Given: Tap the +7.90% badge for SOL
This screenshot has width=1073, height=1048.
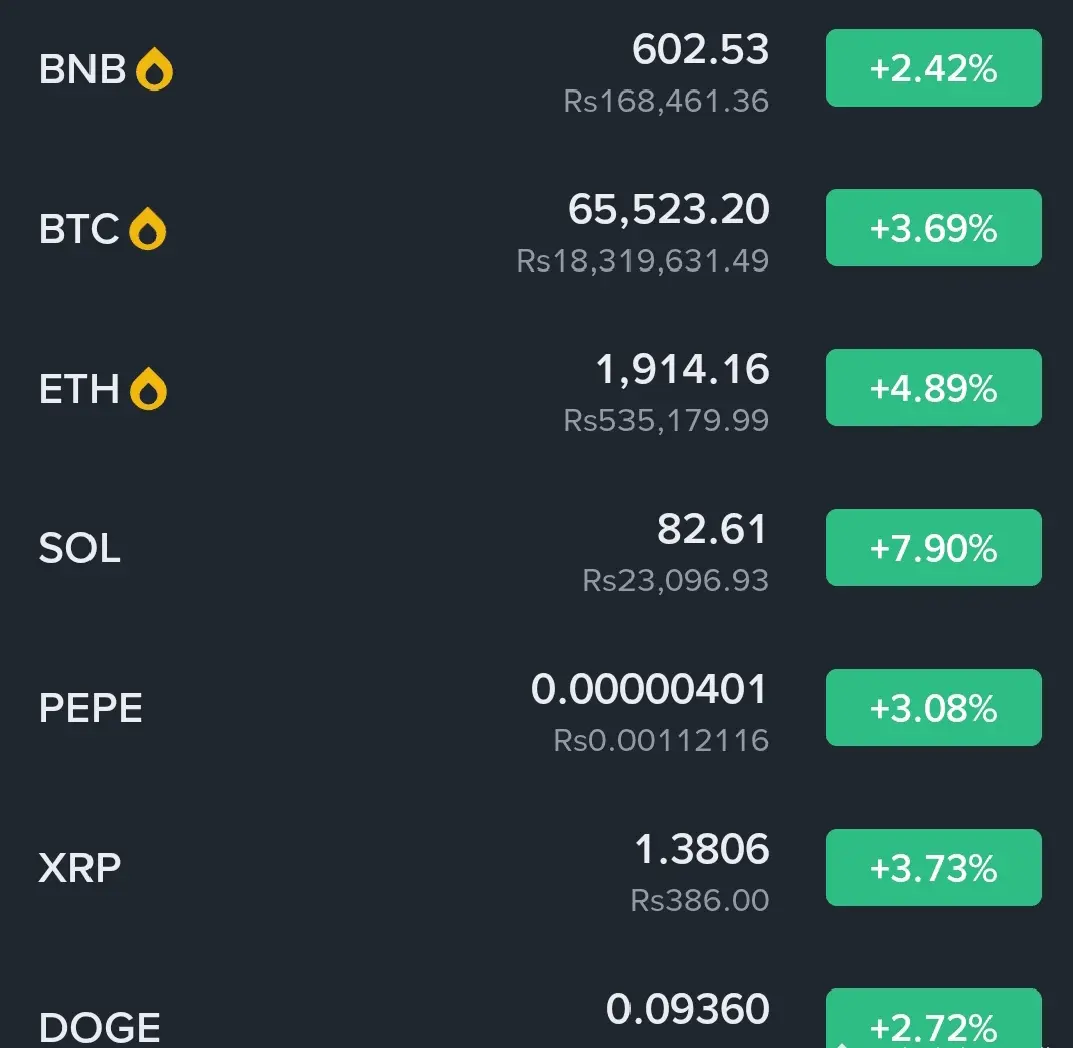Looking at the screenshot, I should pyautogui.click(x=933, y=548).
